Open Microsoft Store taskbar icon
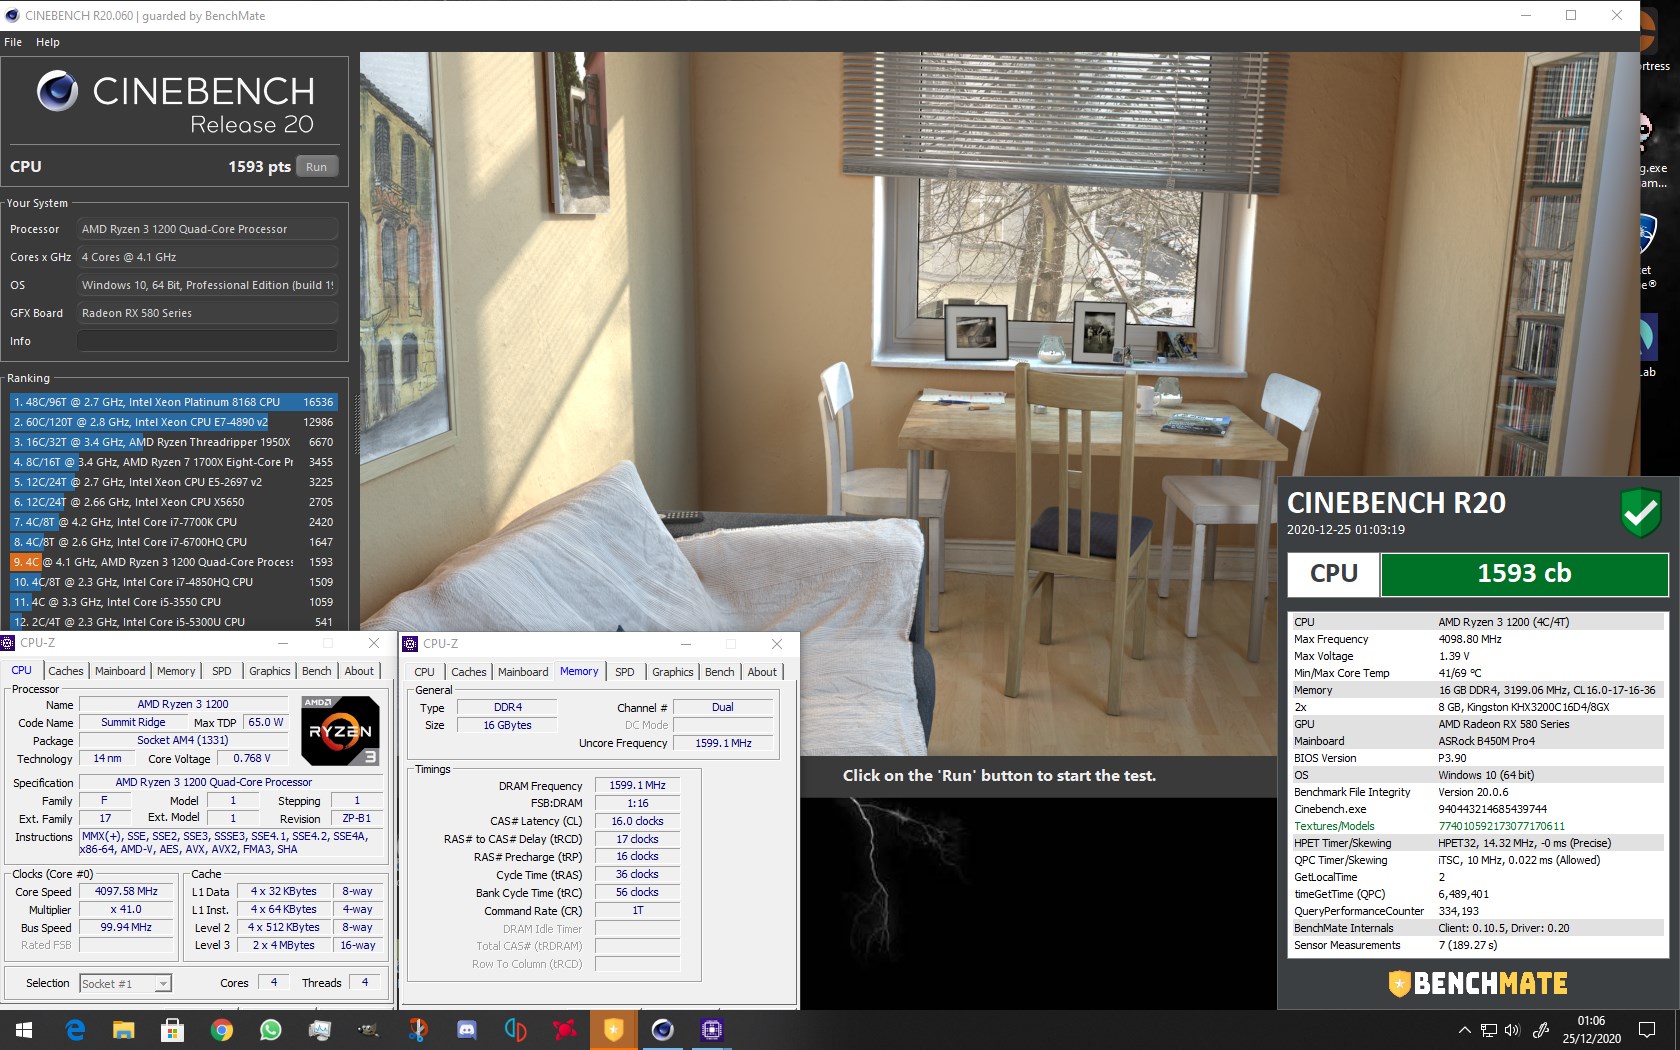Image resolution: width=1680 pixels, height=1050 pixels. tap(172, 1029)
